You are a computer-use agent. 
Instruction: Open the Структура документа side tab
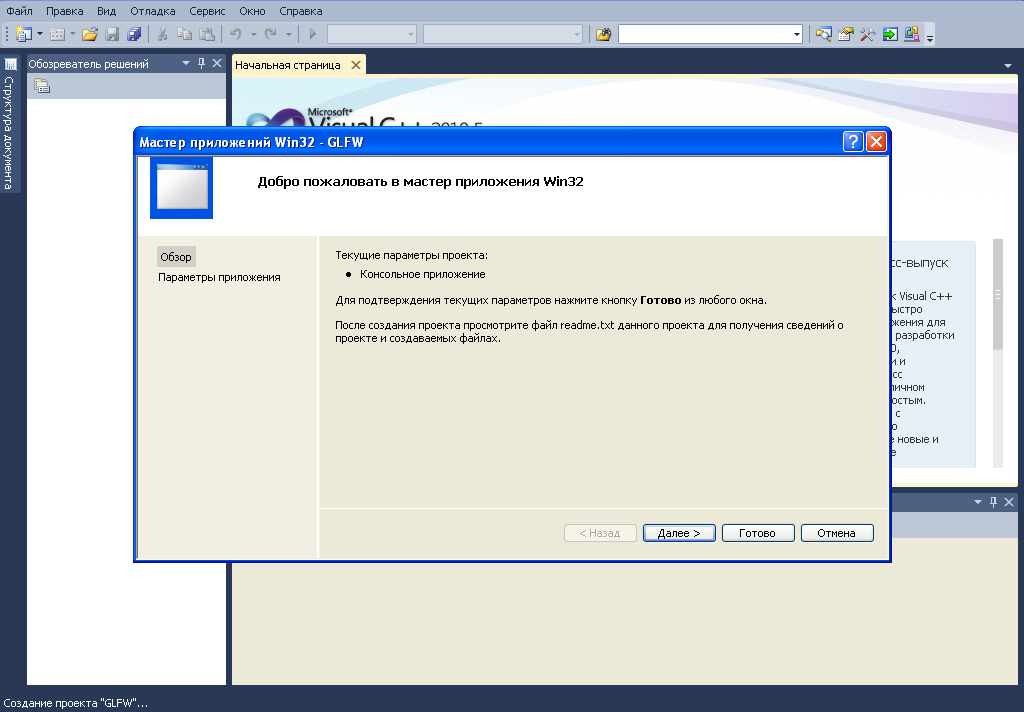tap(10, 124)
